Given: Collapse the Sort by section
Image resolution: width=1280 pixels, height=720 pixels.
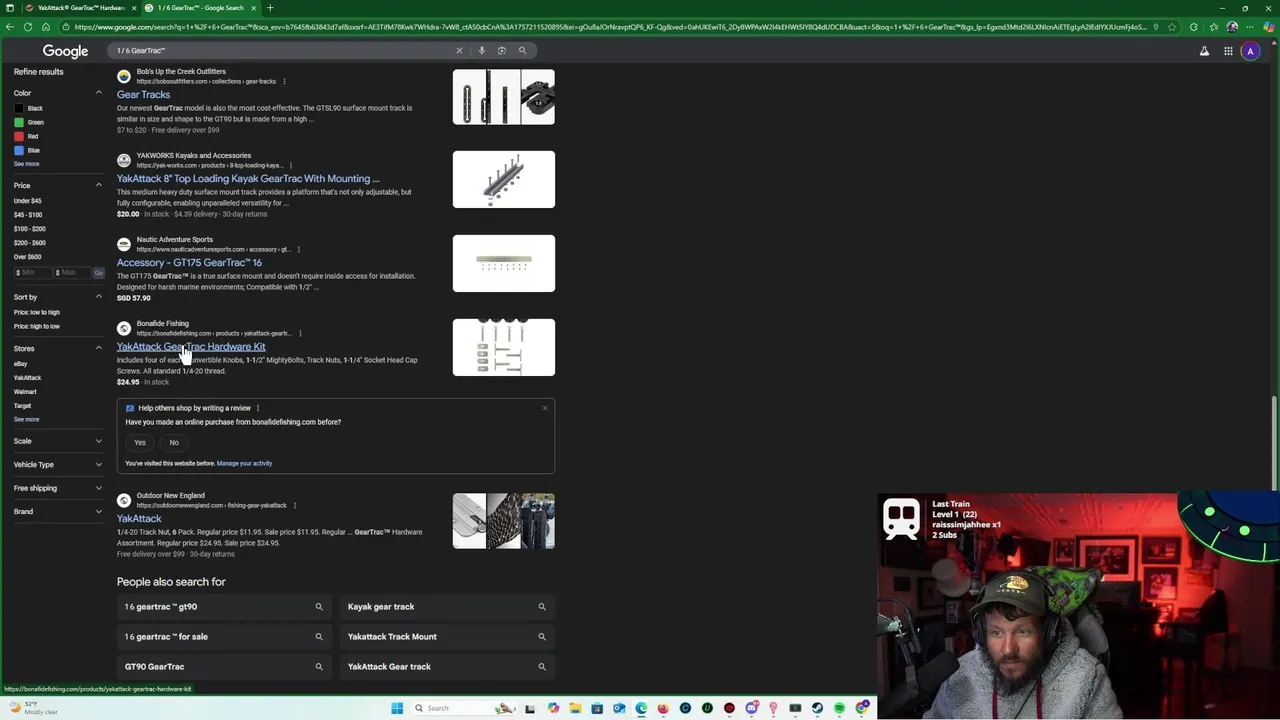Looking at the screenshot, I should click(98, 297).
